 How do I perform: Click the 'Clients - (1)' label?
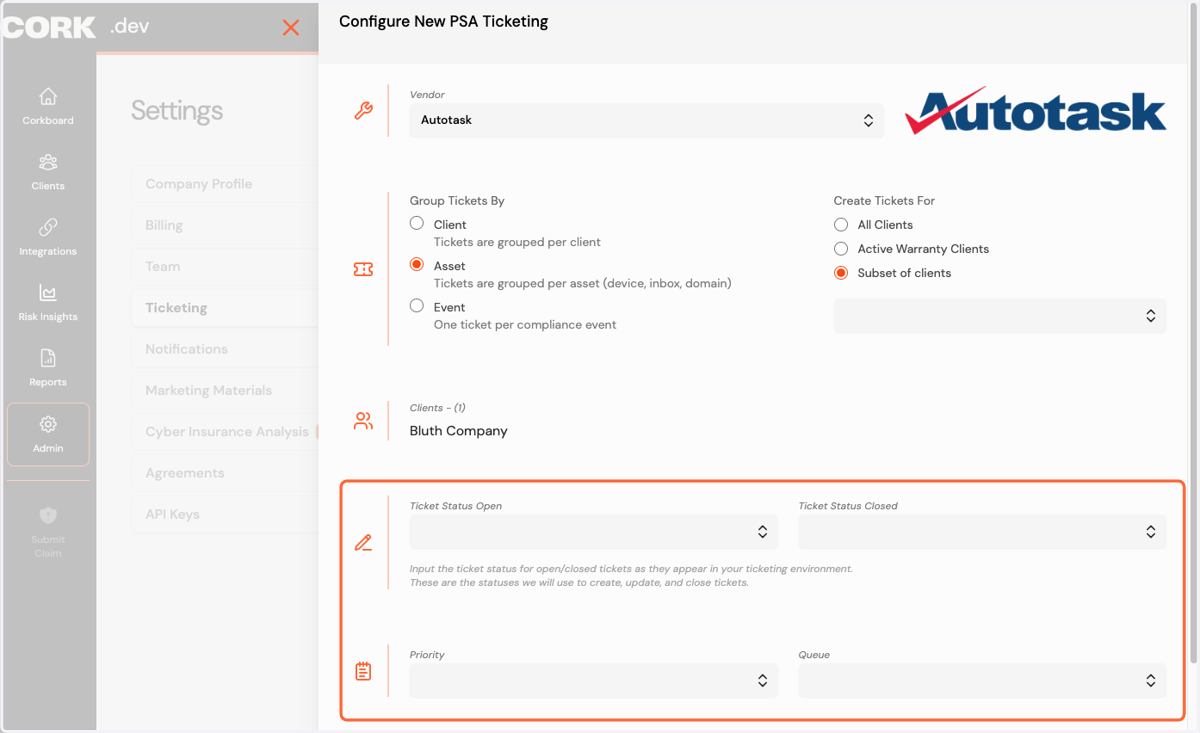(x=438, y=408)
